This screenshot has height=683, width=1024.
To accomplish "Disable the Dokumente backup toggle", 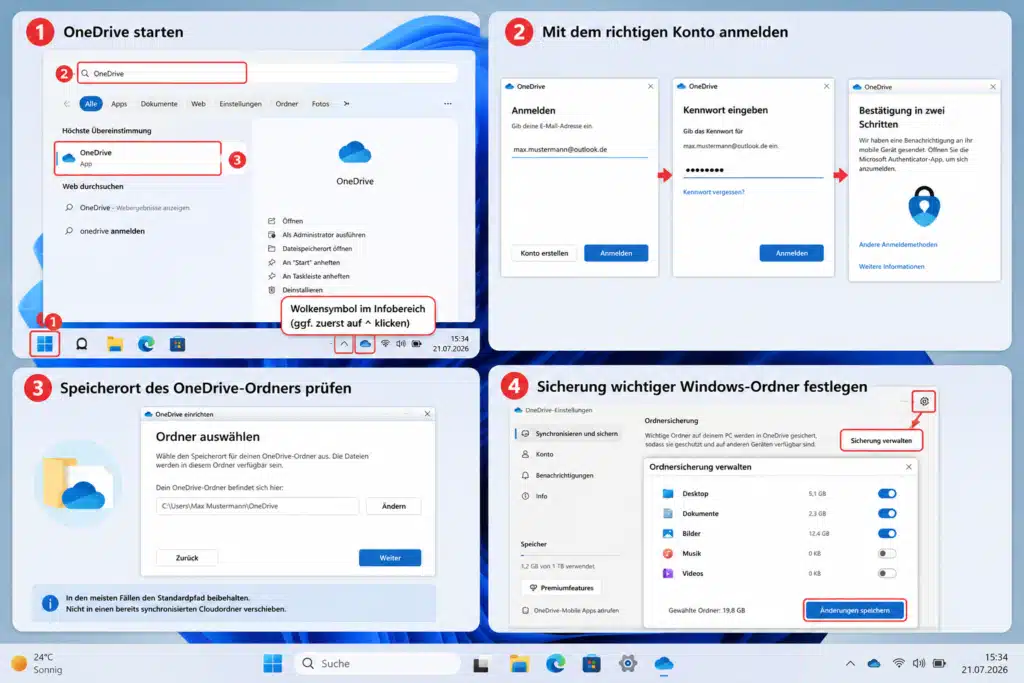I will (x=887, y=513).
